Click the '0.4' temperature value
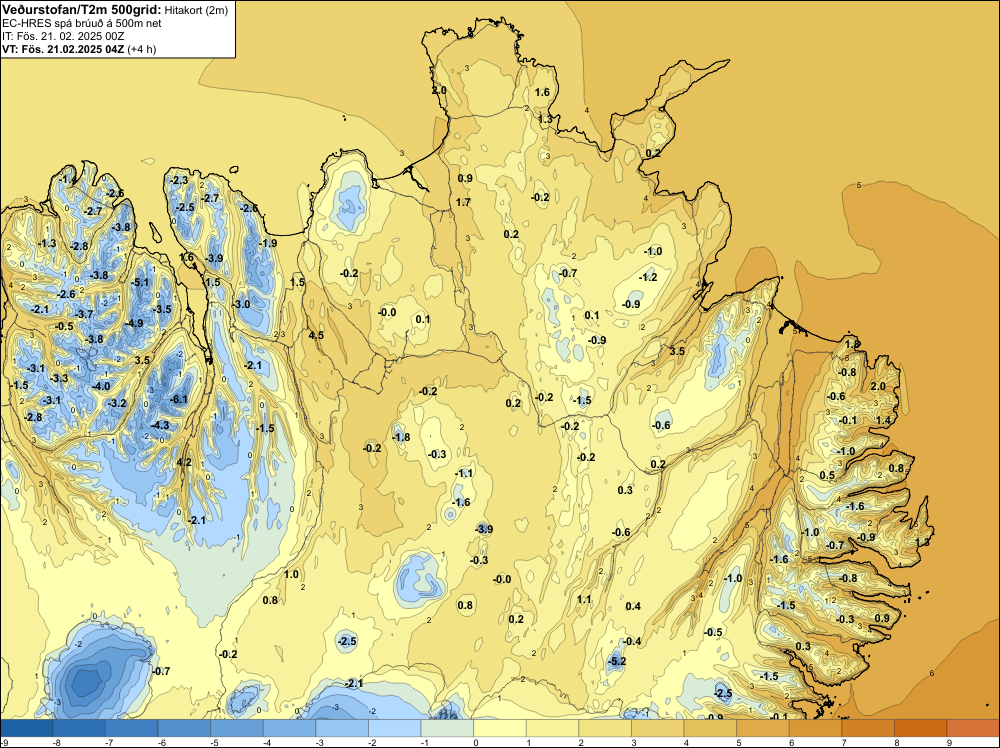Screen dimensions: 1000x748 (x=633, y=606)
